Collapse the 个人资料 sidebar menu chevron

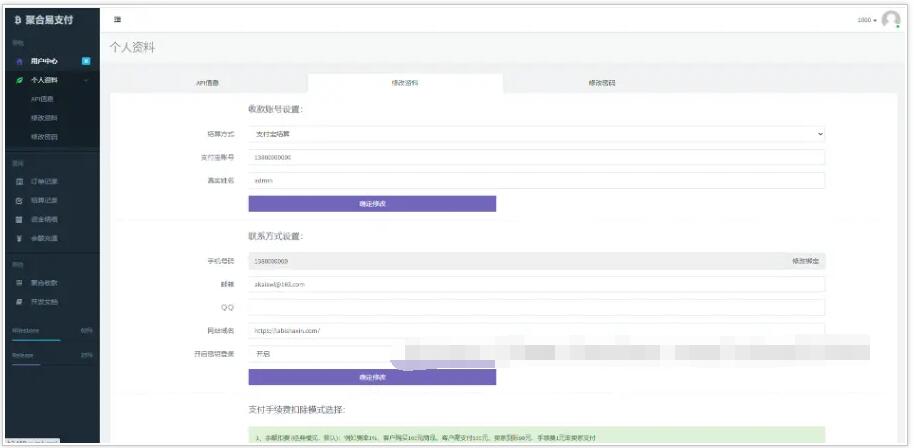point(86,80)
